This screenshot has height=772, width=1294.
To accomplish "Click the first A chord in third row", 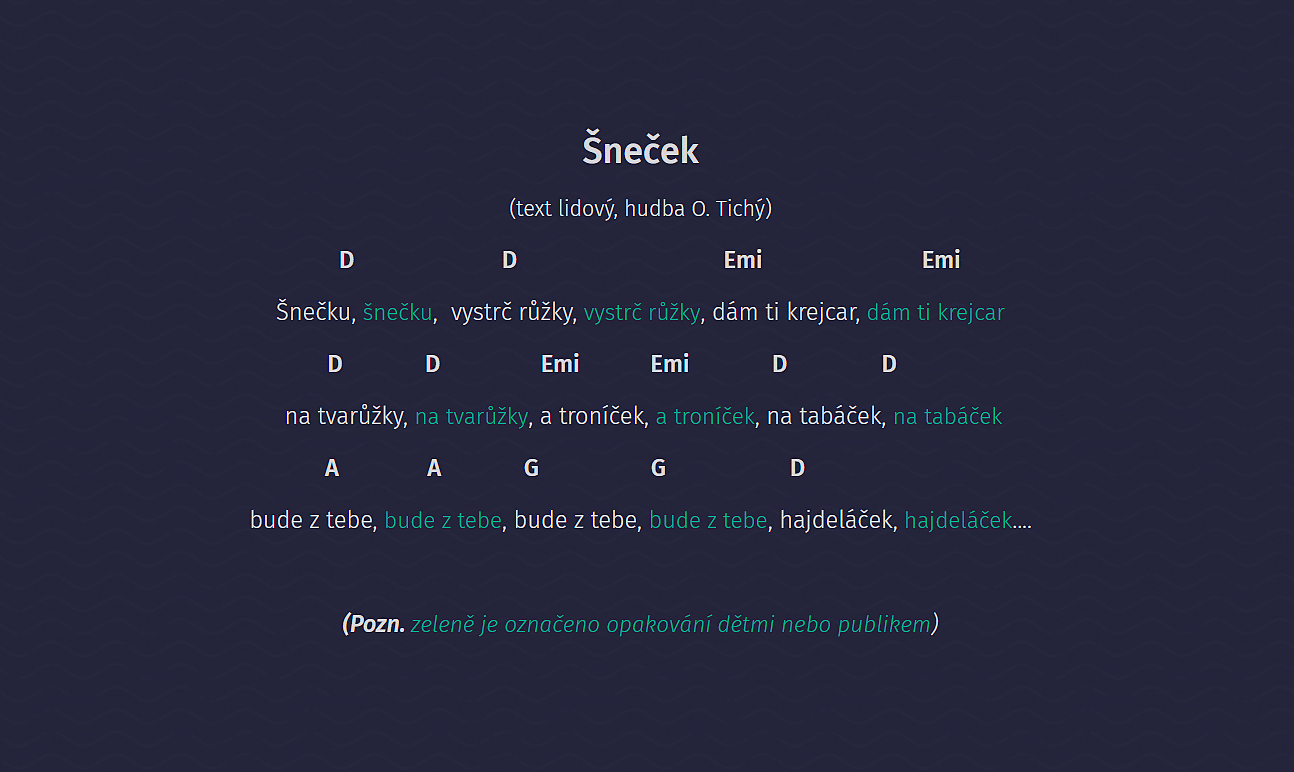I will [x=332, y=468].
